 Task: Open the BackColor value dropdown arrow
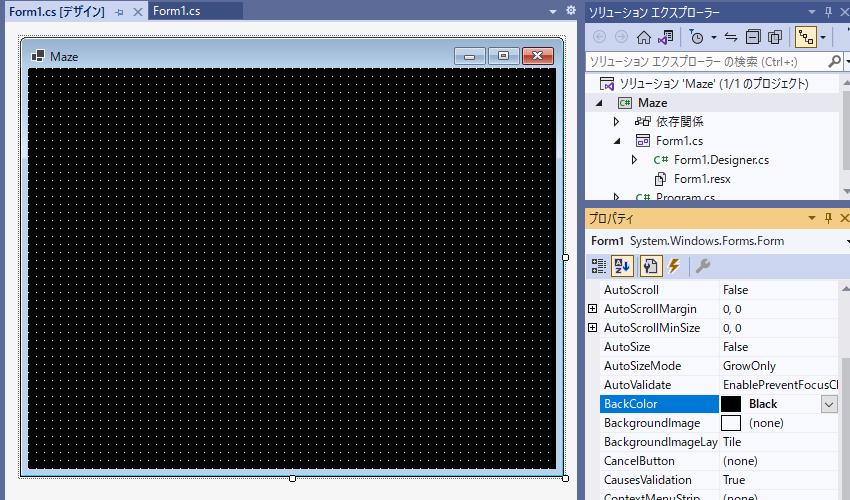click(x=829, y=404)
